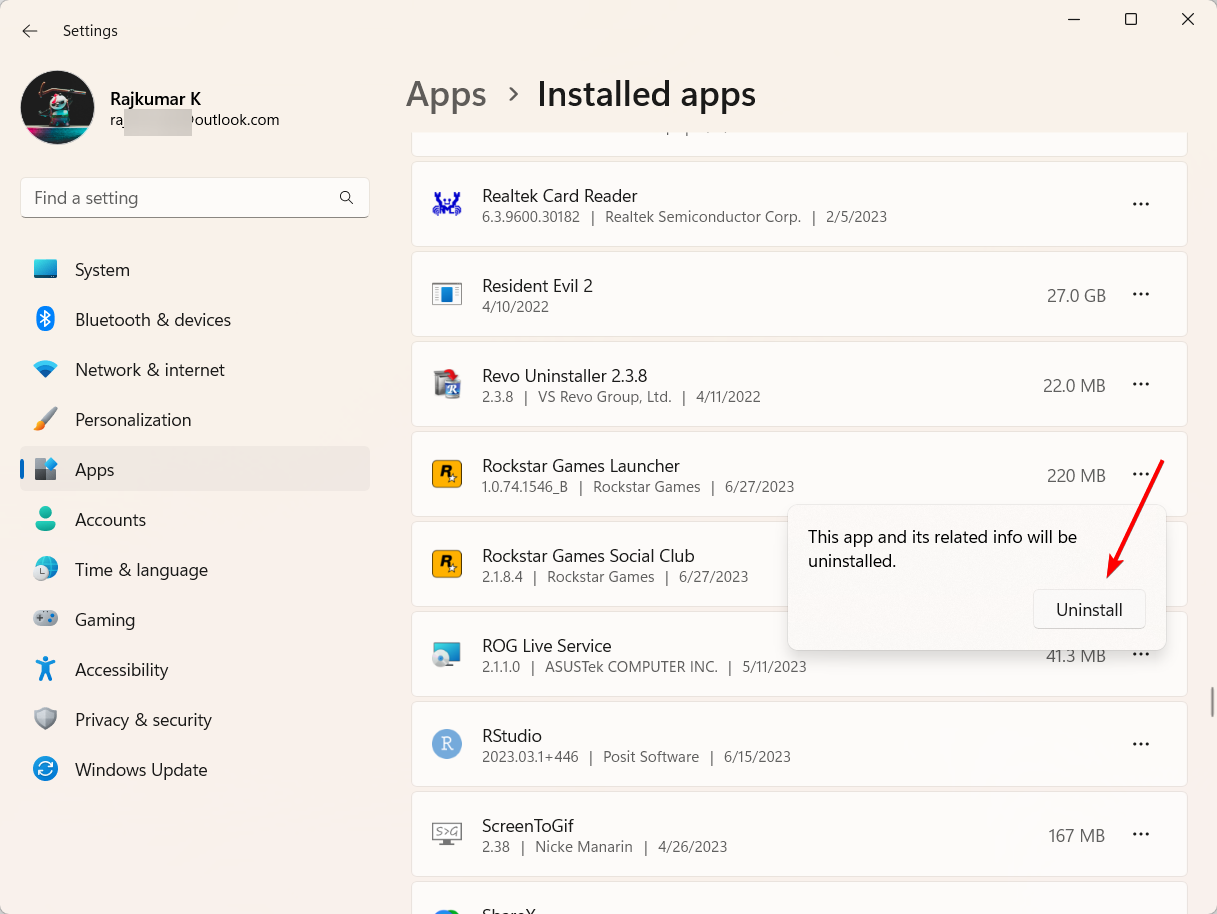Select the Realtek Card Reader app name
Viewport: 1217px width, 914px height.
tap(560, 196)
